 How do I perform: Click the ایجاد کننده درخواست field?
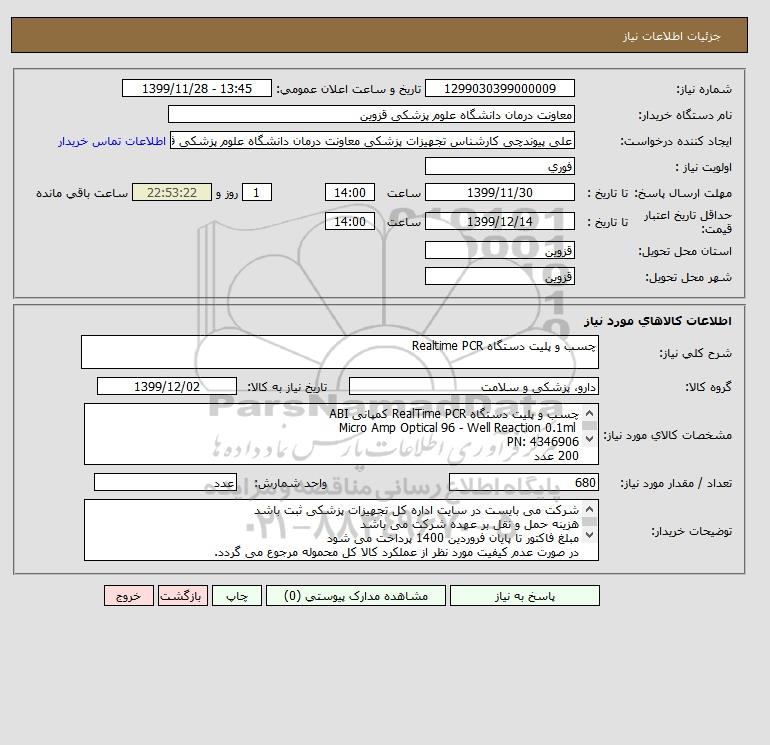[372, 140]
